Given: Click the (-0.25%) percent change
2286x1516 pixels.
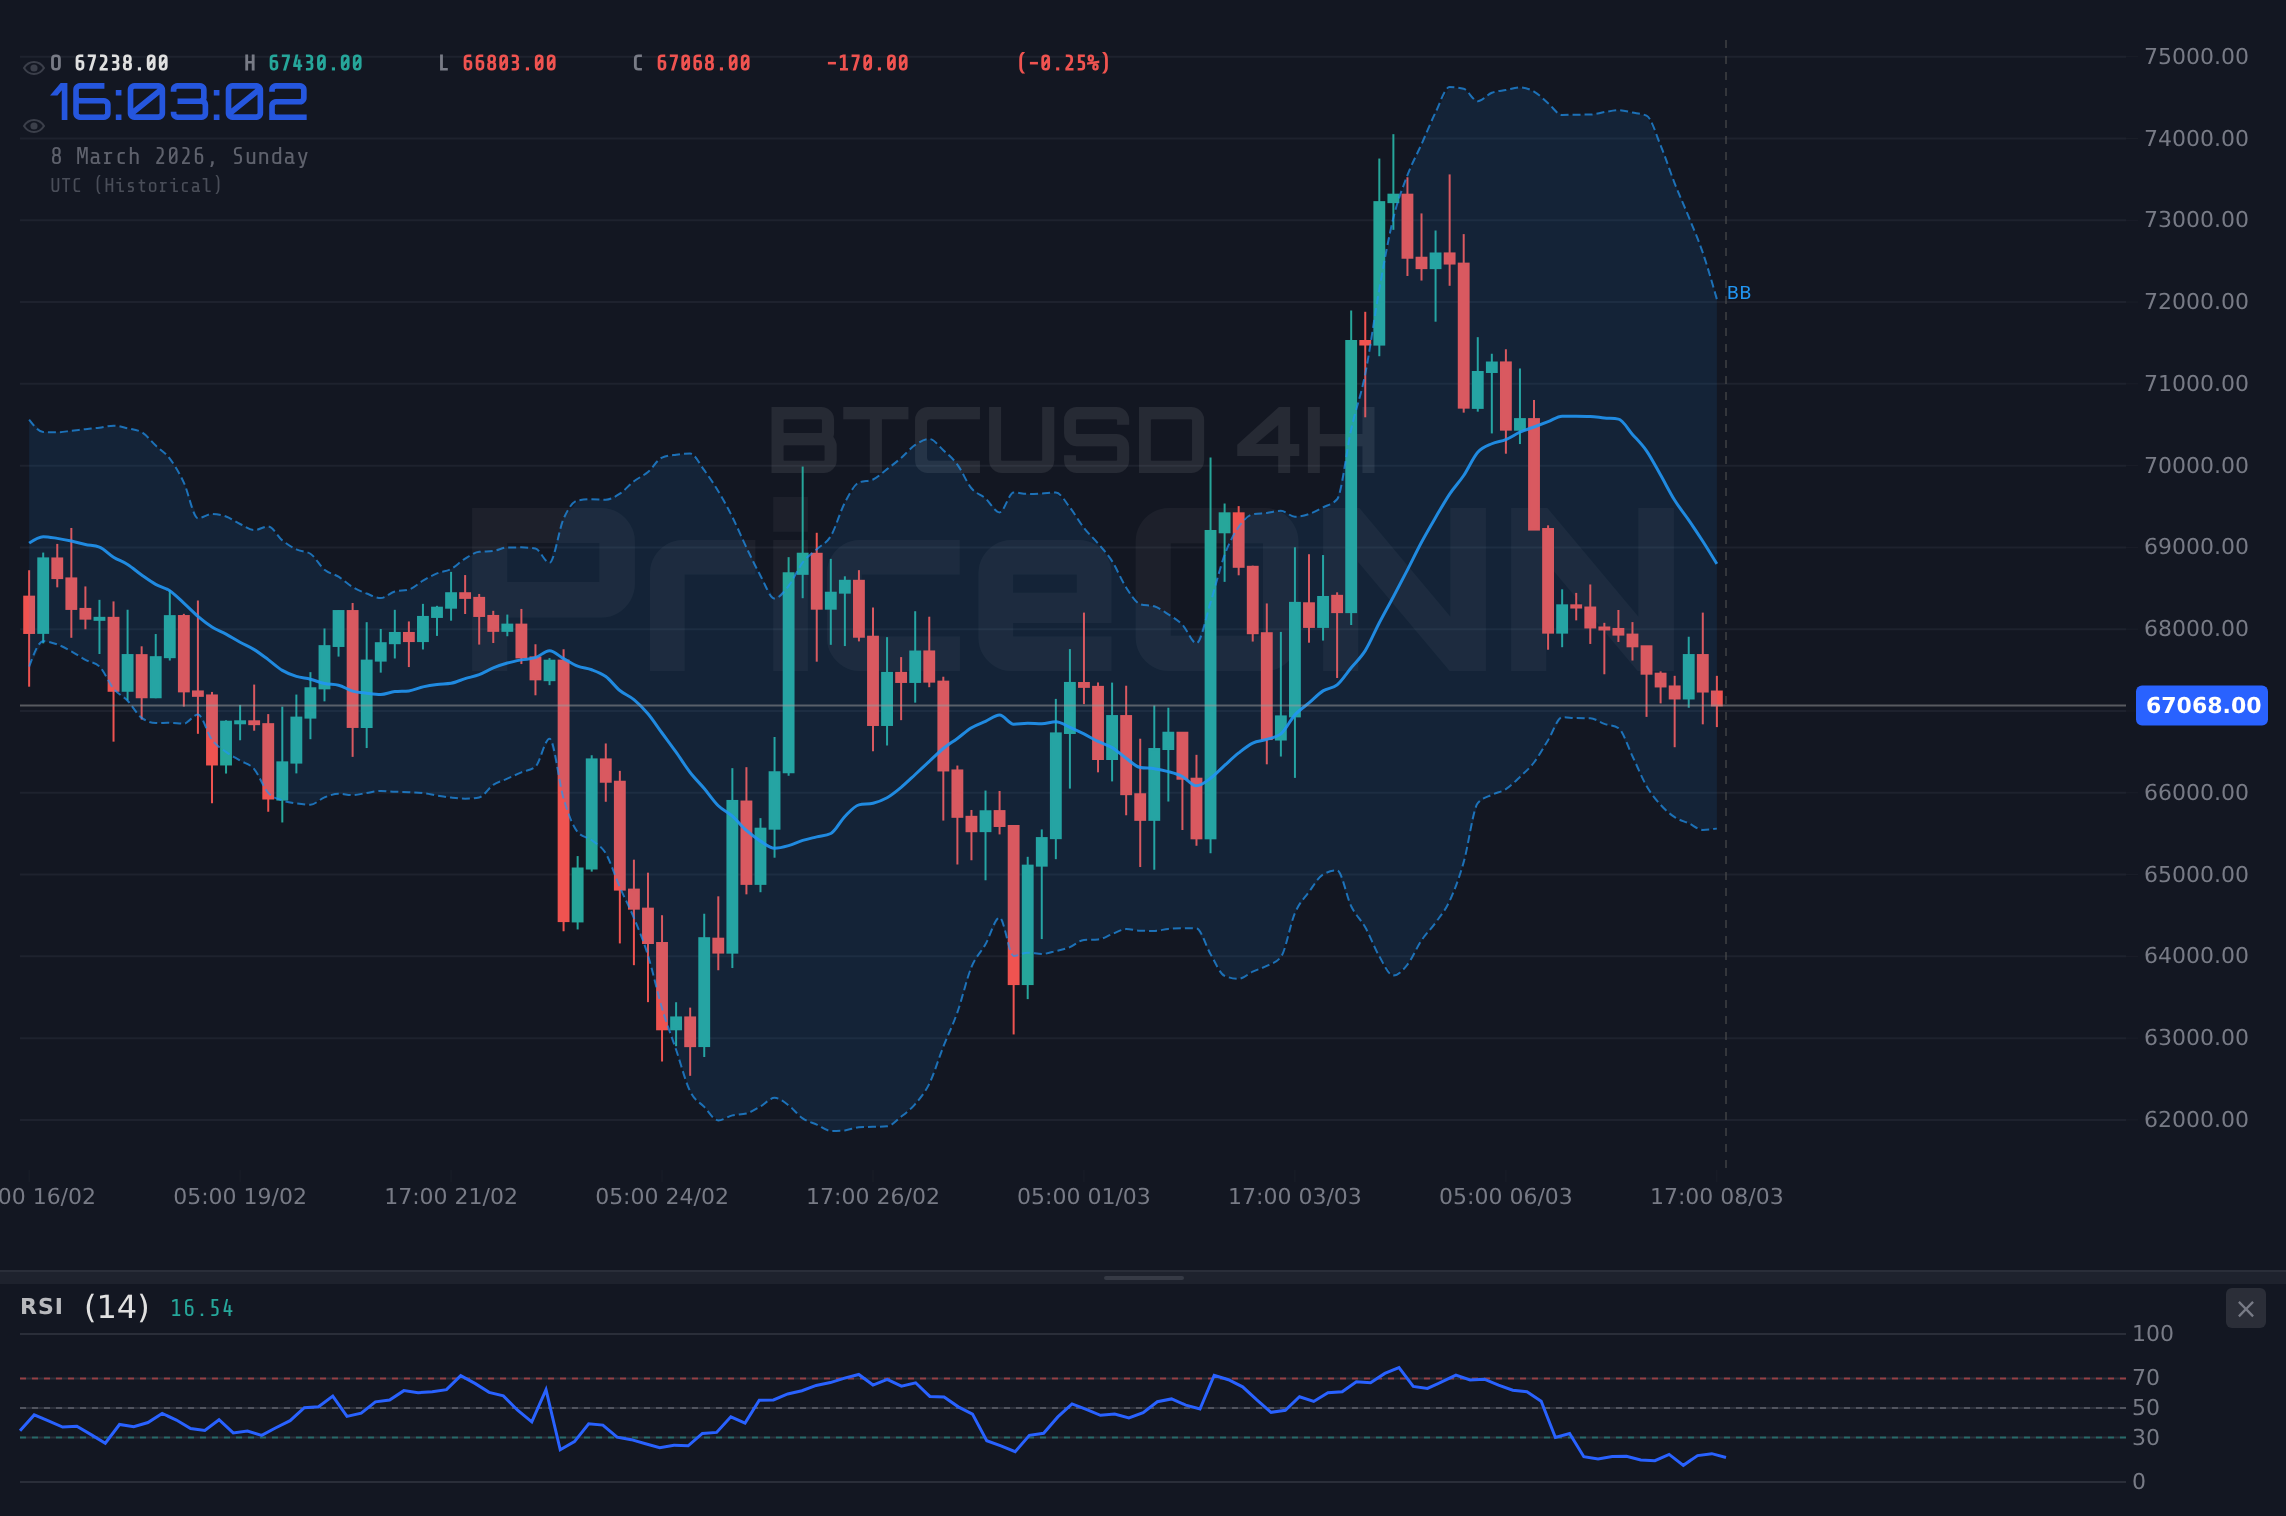Looking at the screenshot, I should click(1064, 63).
